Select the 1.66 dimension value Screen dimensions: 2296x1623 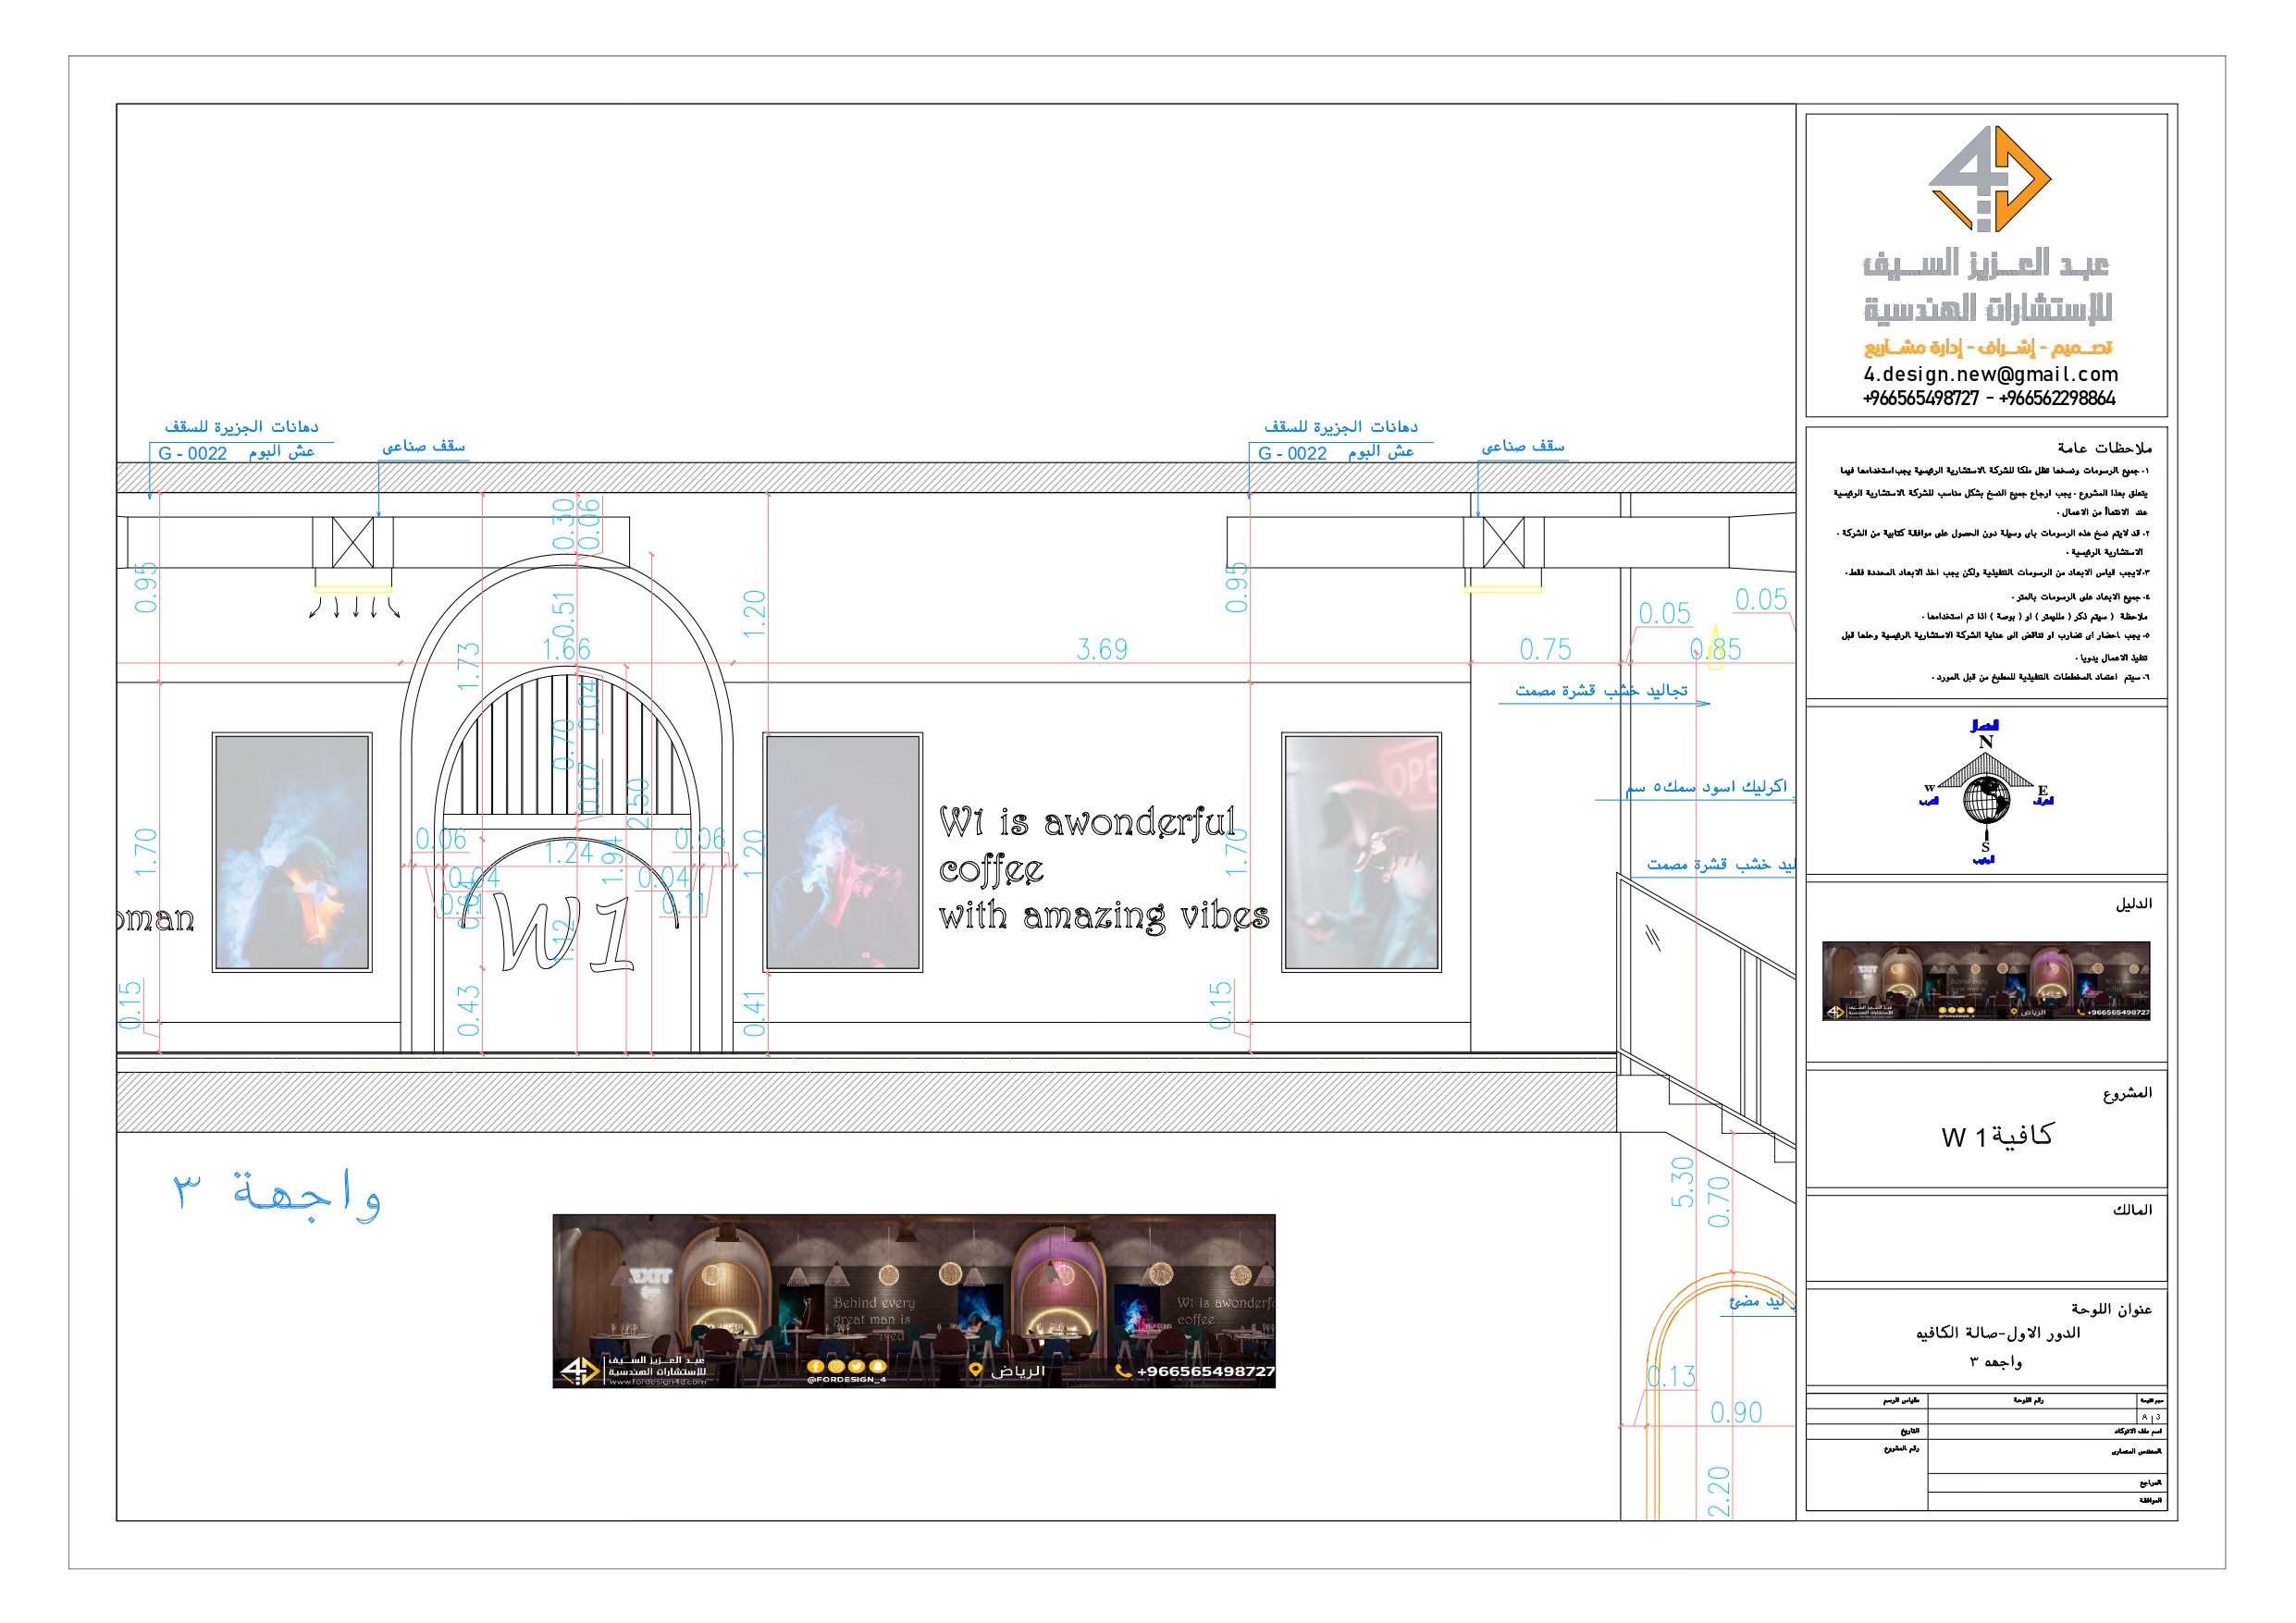coord(567,650)
